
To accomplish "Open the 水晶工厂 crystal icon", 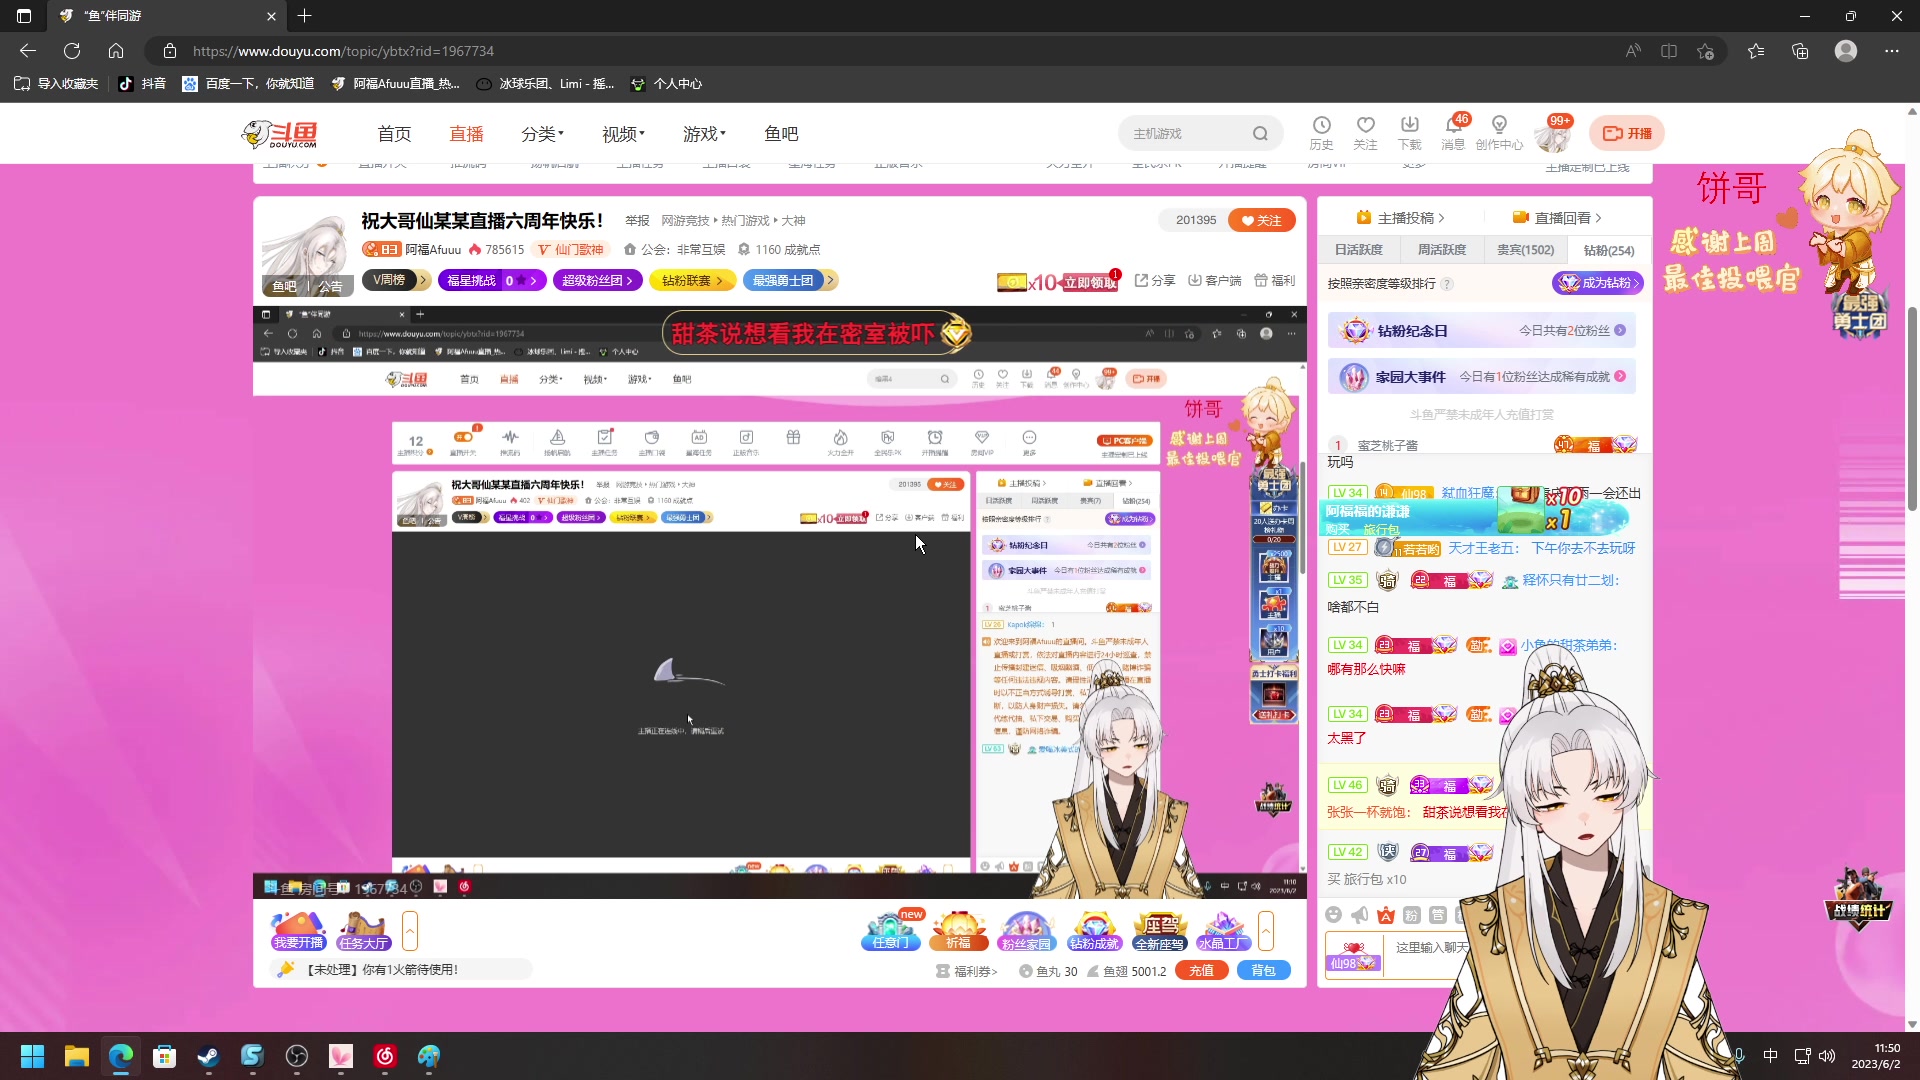I will (x=1224, y=931).
